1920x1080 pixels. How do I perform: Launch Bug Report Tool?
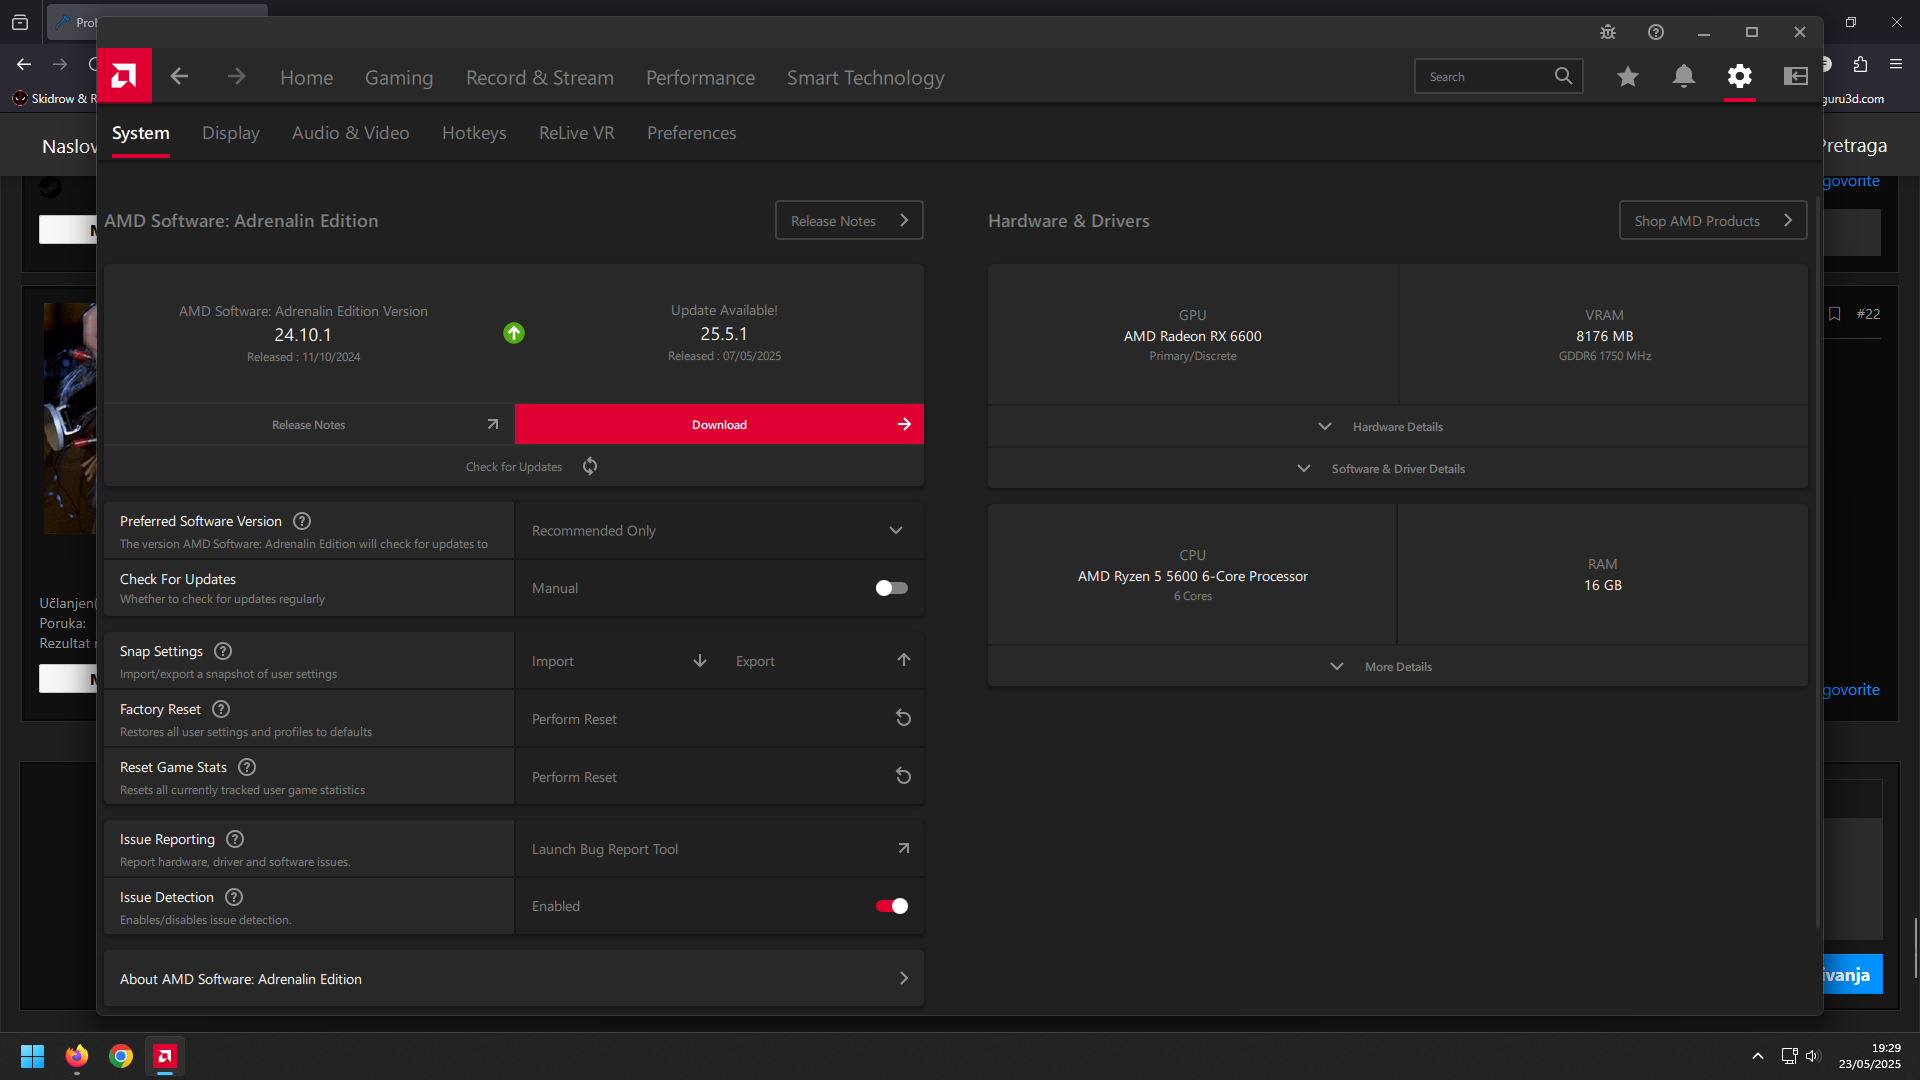click(719, 849)
